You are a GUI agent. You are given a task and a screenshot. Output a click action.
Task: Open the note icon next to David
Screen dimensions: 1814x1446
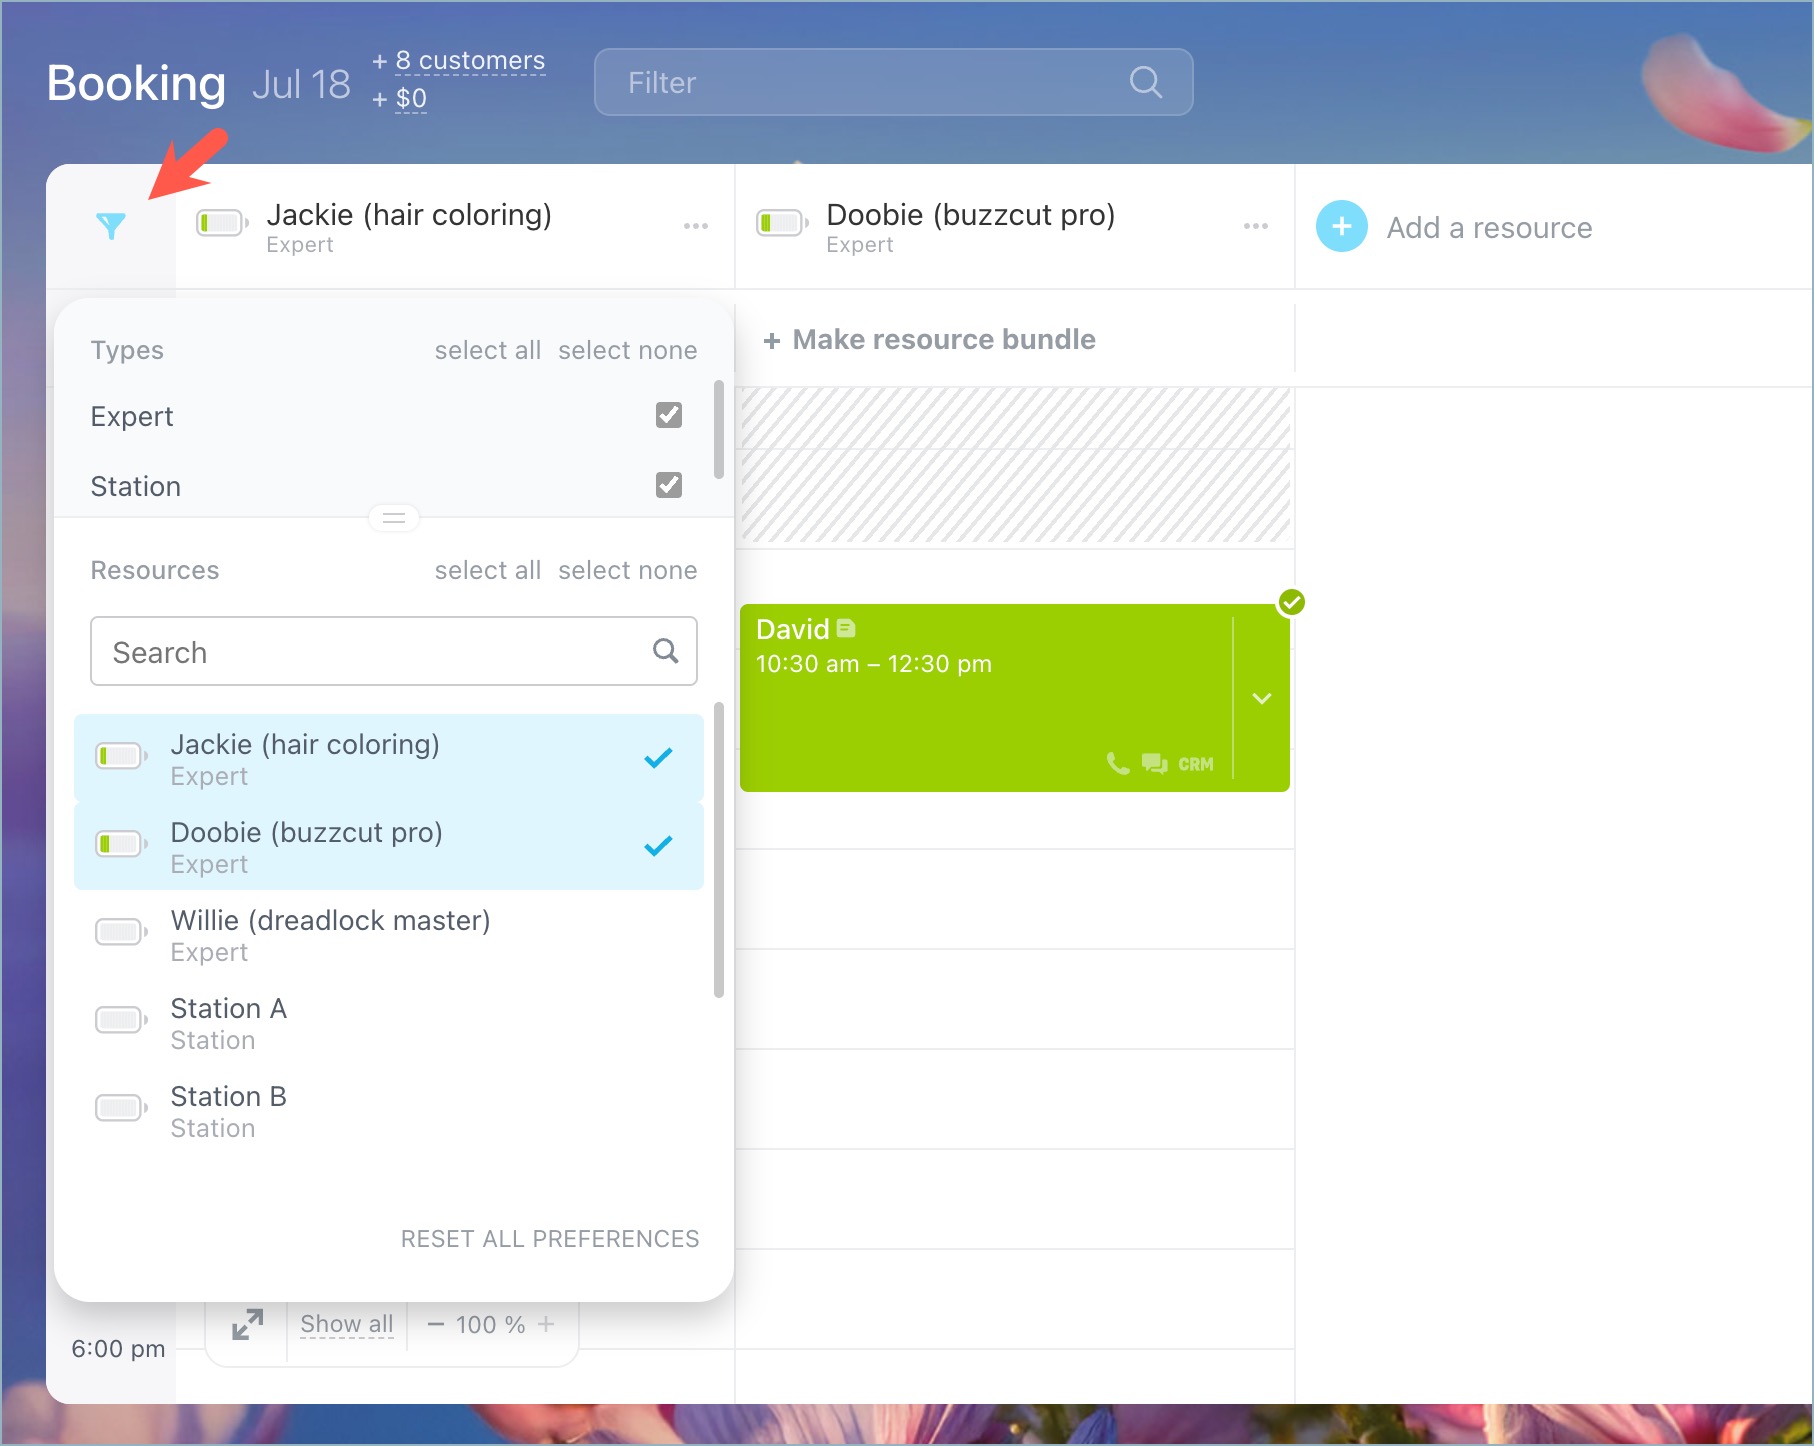(x=846, y=628)
